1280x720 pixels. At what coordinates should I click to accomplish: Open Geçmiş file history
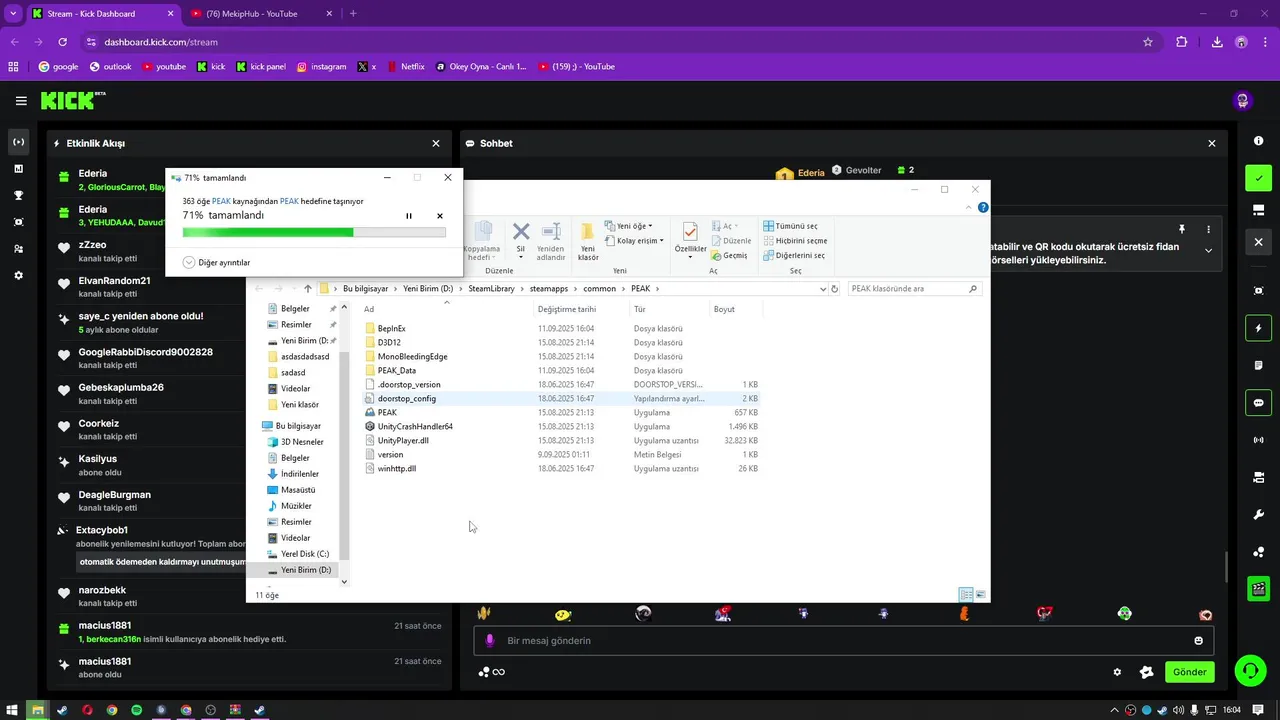tap(729, 255)
